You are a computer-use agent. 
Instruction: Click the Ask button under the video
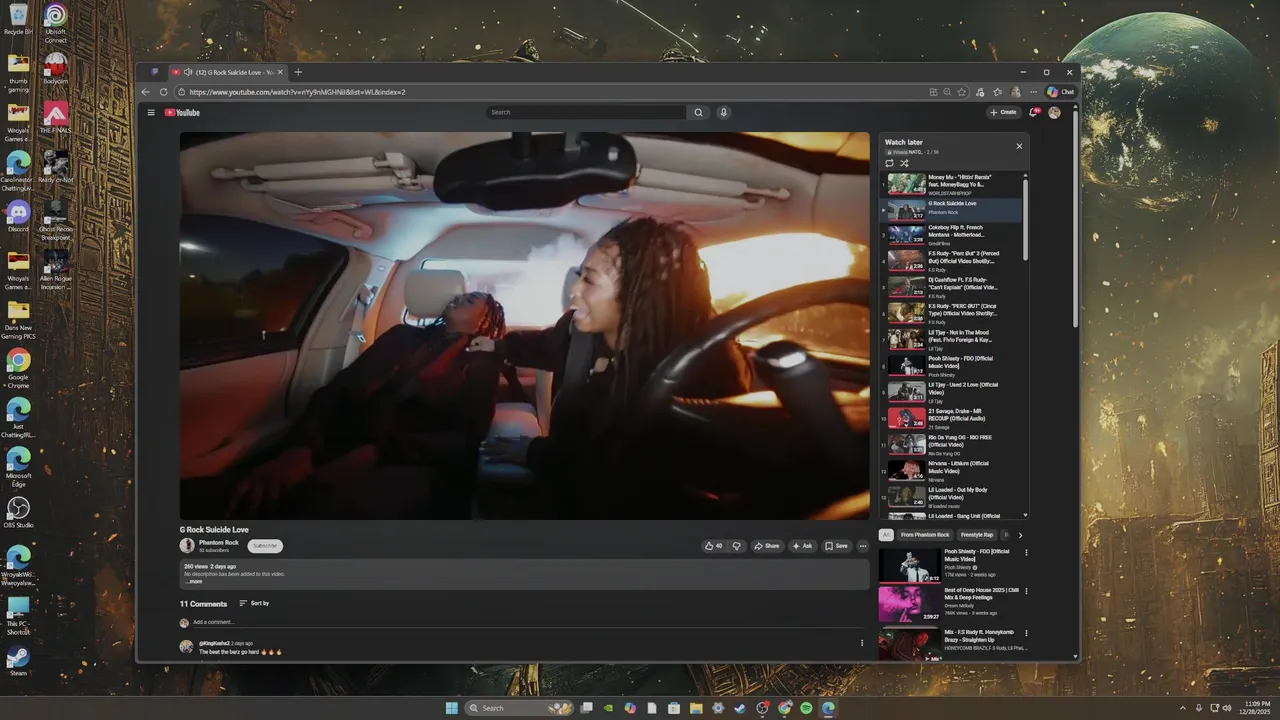pyautogui.click(x=803, y=546)
